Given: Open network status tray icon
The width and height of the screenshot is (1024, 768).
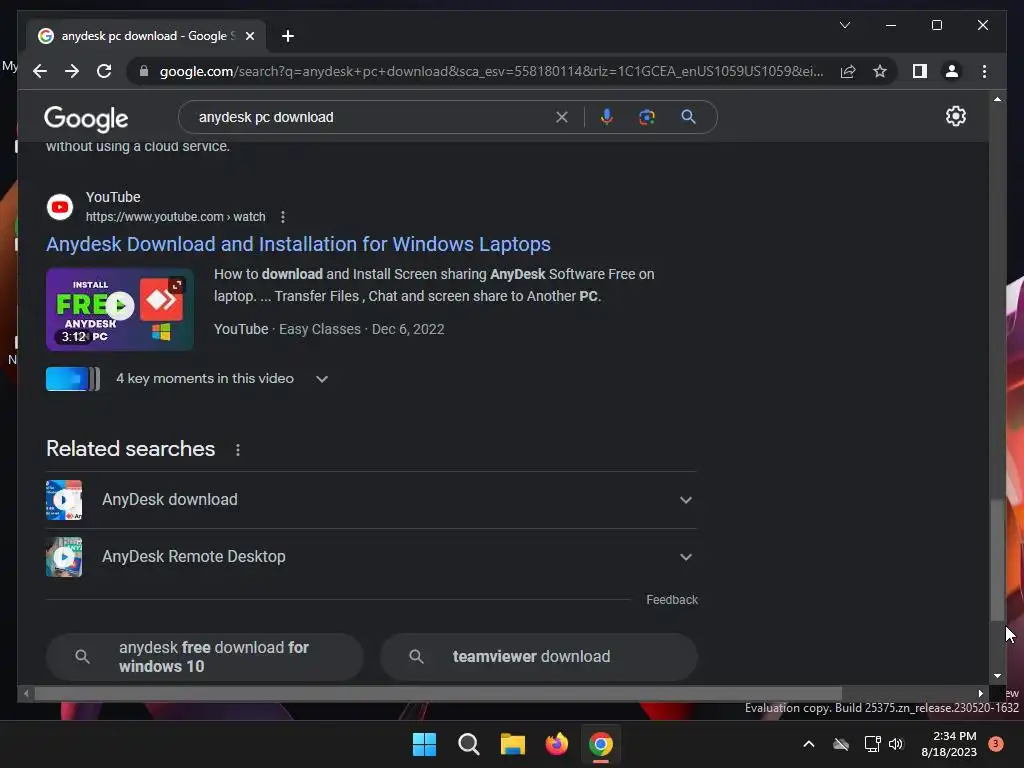Looking at the screenshot, I should pyautogui.click(x=872, y=744).
